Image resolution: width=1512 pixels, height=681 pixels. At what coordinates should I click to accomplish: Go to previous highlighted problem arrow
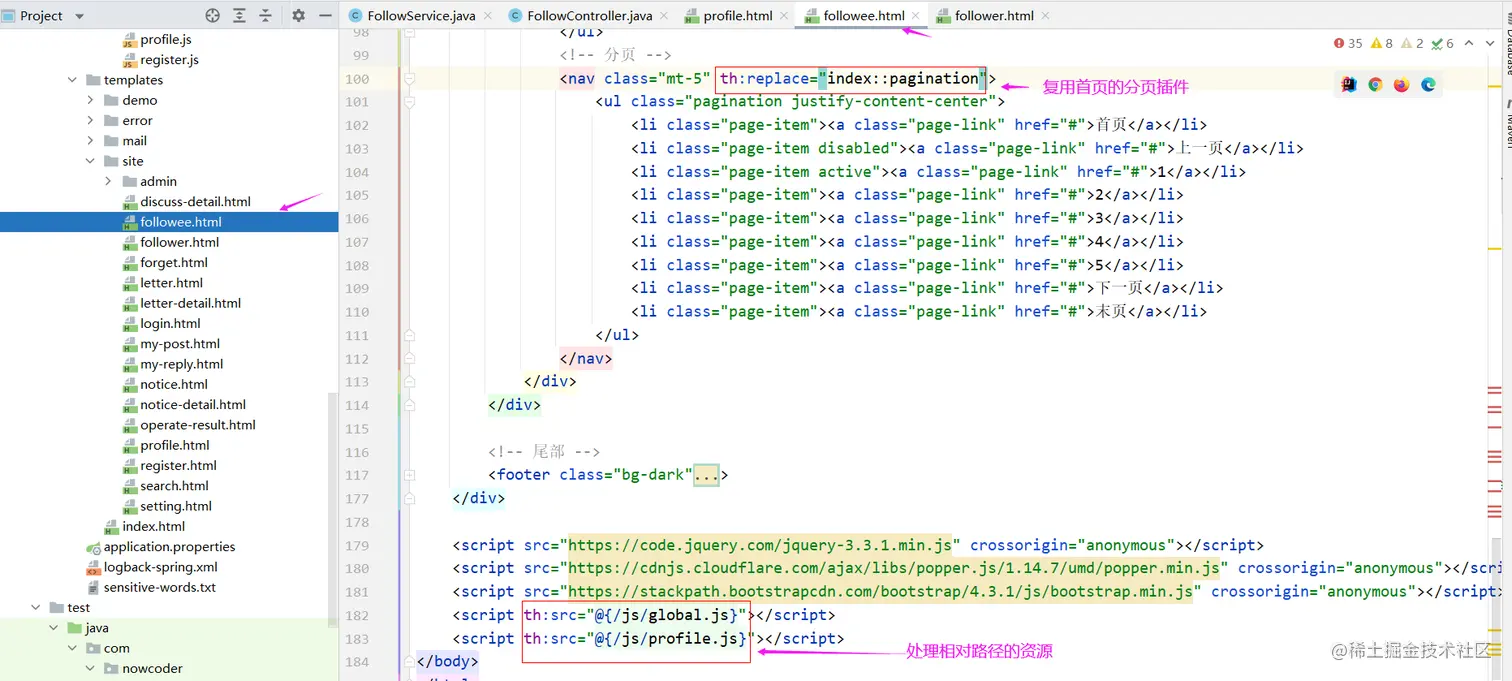(x=1469, y=43)
